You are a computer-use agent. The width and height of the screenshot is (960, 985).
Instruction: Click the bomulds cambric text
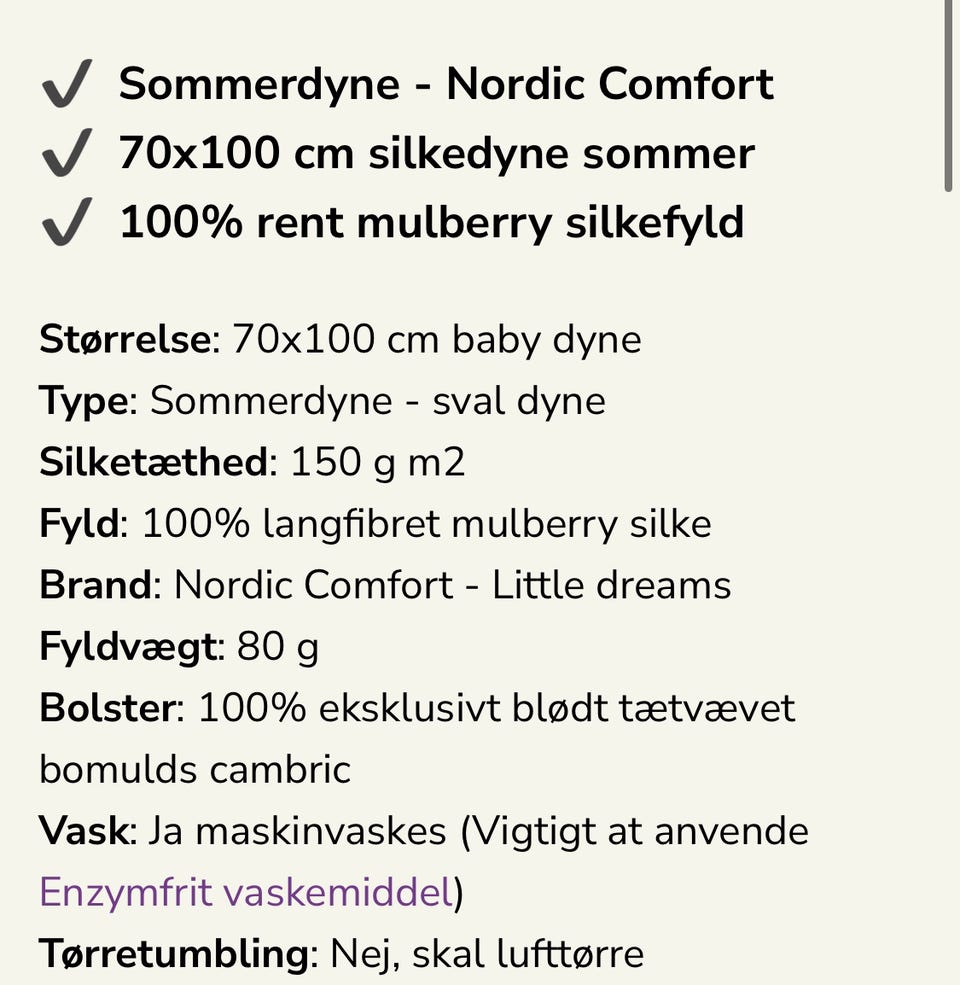pos(195,770)
